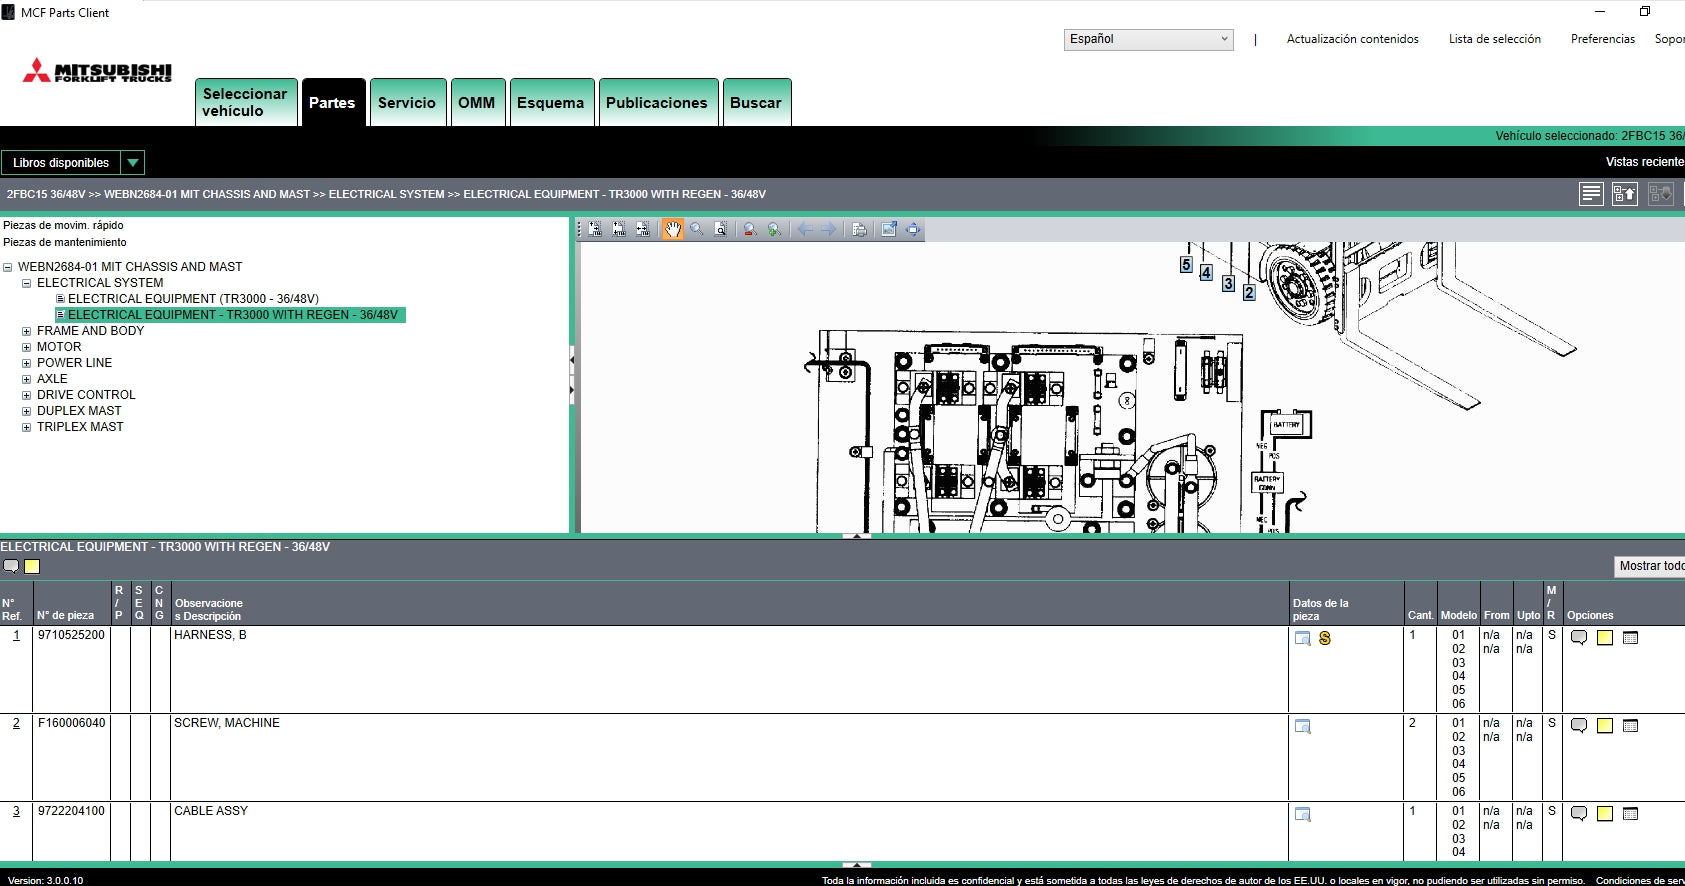Click the zoom out magnifier icon
This screenshot has height=886, width=1685.
point(749,229)
